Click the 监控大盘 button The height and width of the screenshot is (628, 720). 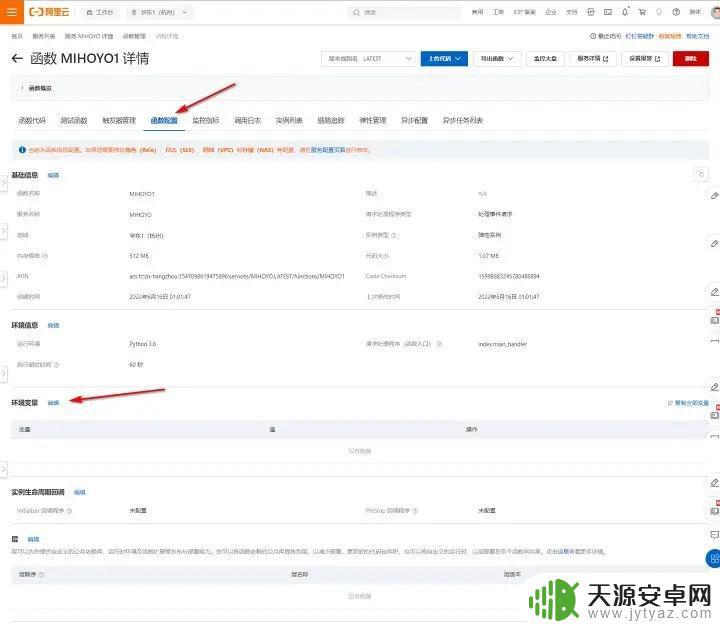(x=545, y=59)
